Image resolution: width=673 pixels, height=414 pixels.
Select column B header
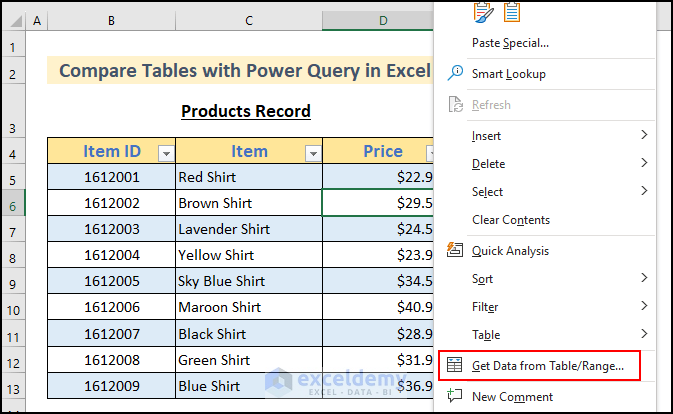(112, 21)
